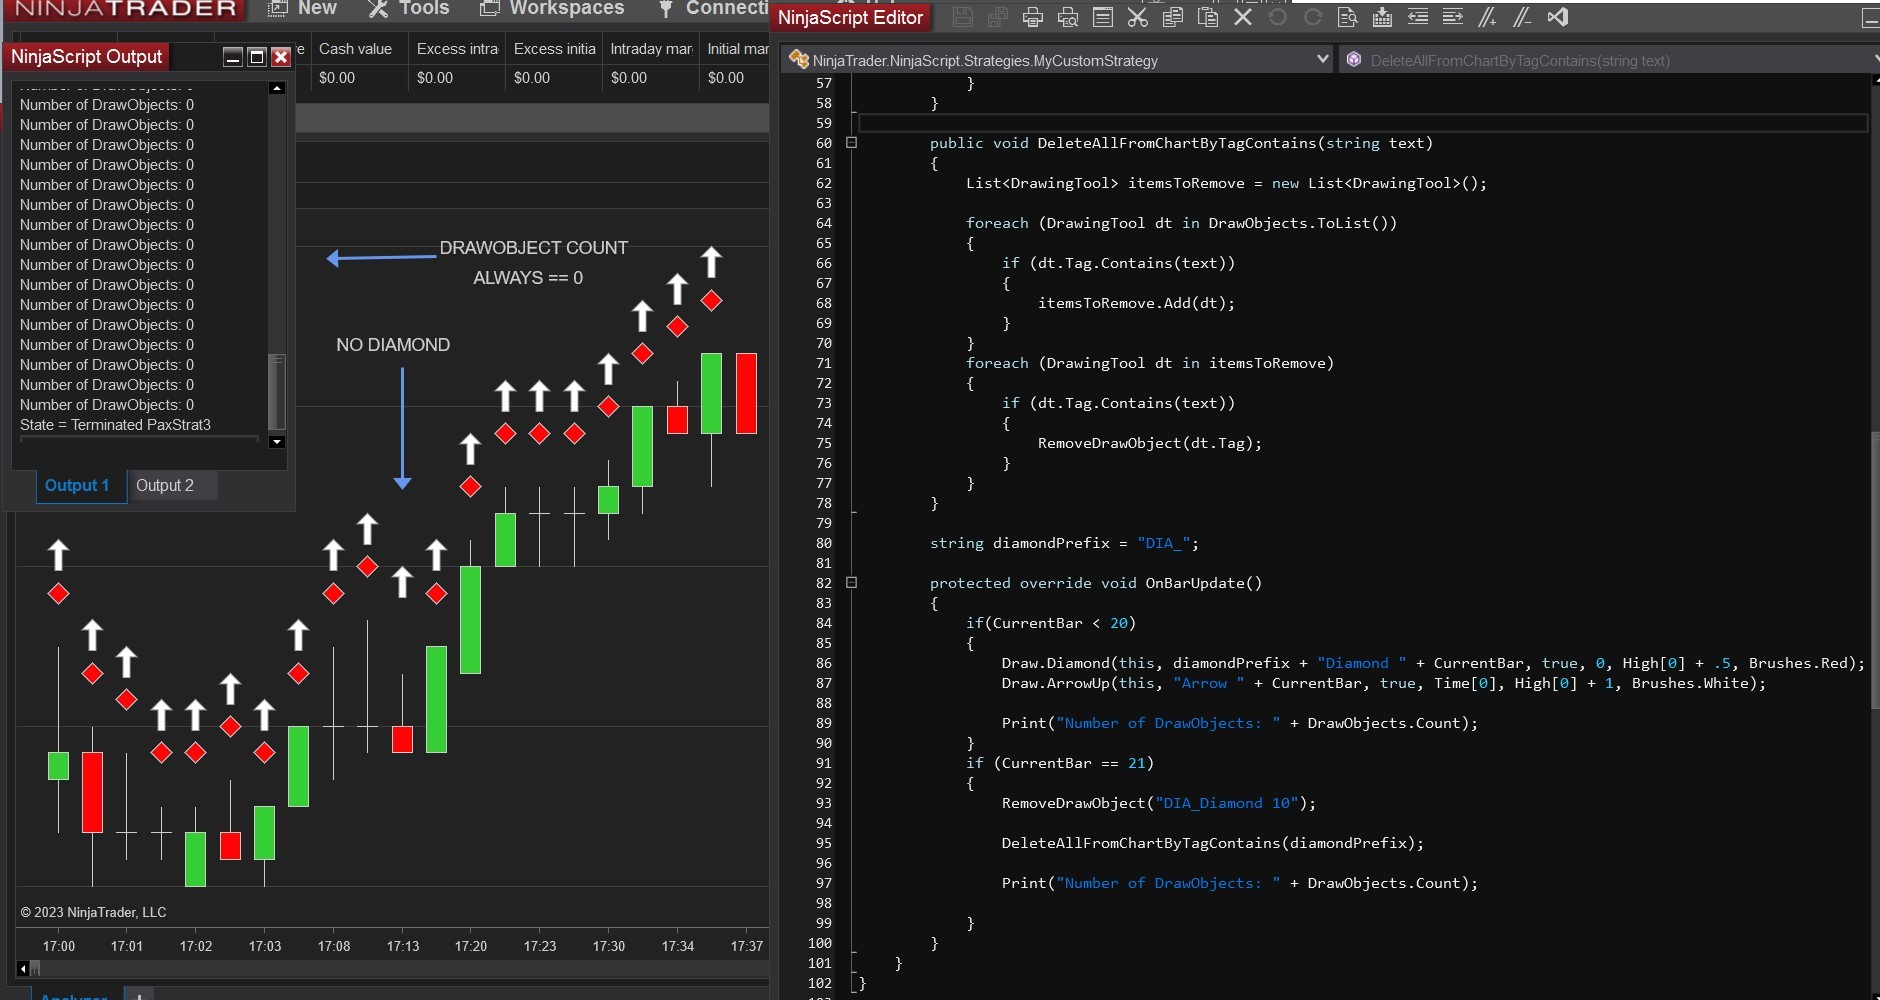Select the Output 1 tab
Viewport: 1880px width, 1000px height.
[77, 485]
